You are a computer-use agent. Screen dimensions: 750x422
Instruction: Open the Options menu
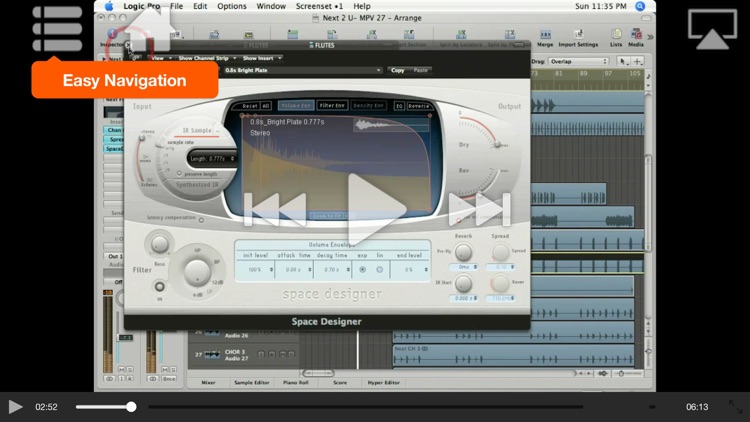pos(232,6)
